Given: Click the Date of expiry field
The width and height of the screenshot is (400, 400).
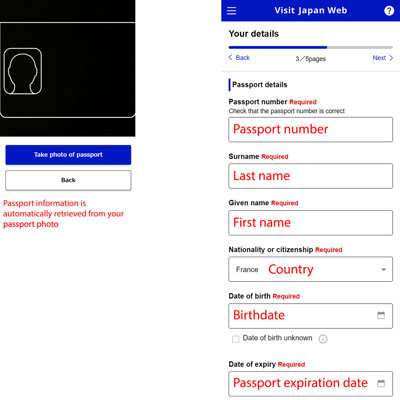Looking at the screenshot, I should [x=310, y=384].
